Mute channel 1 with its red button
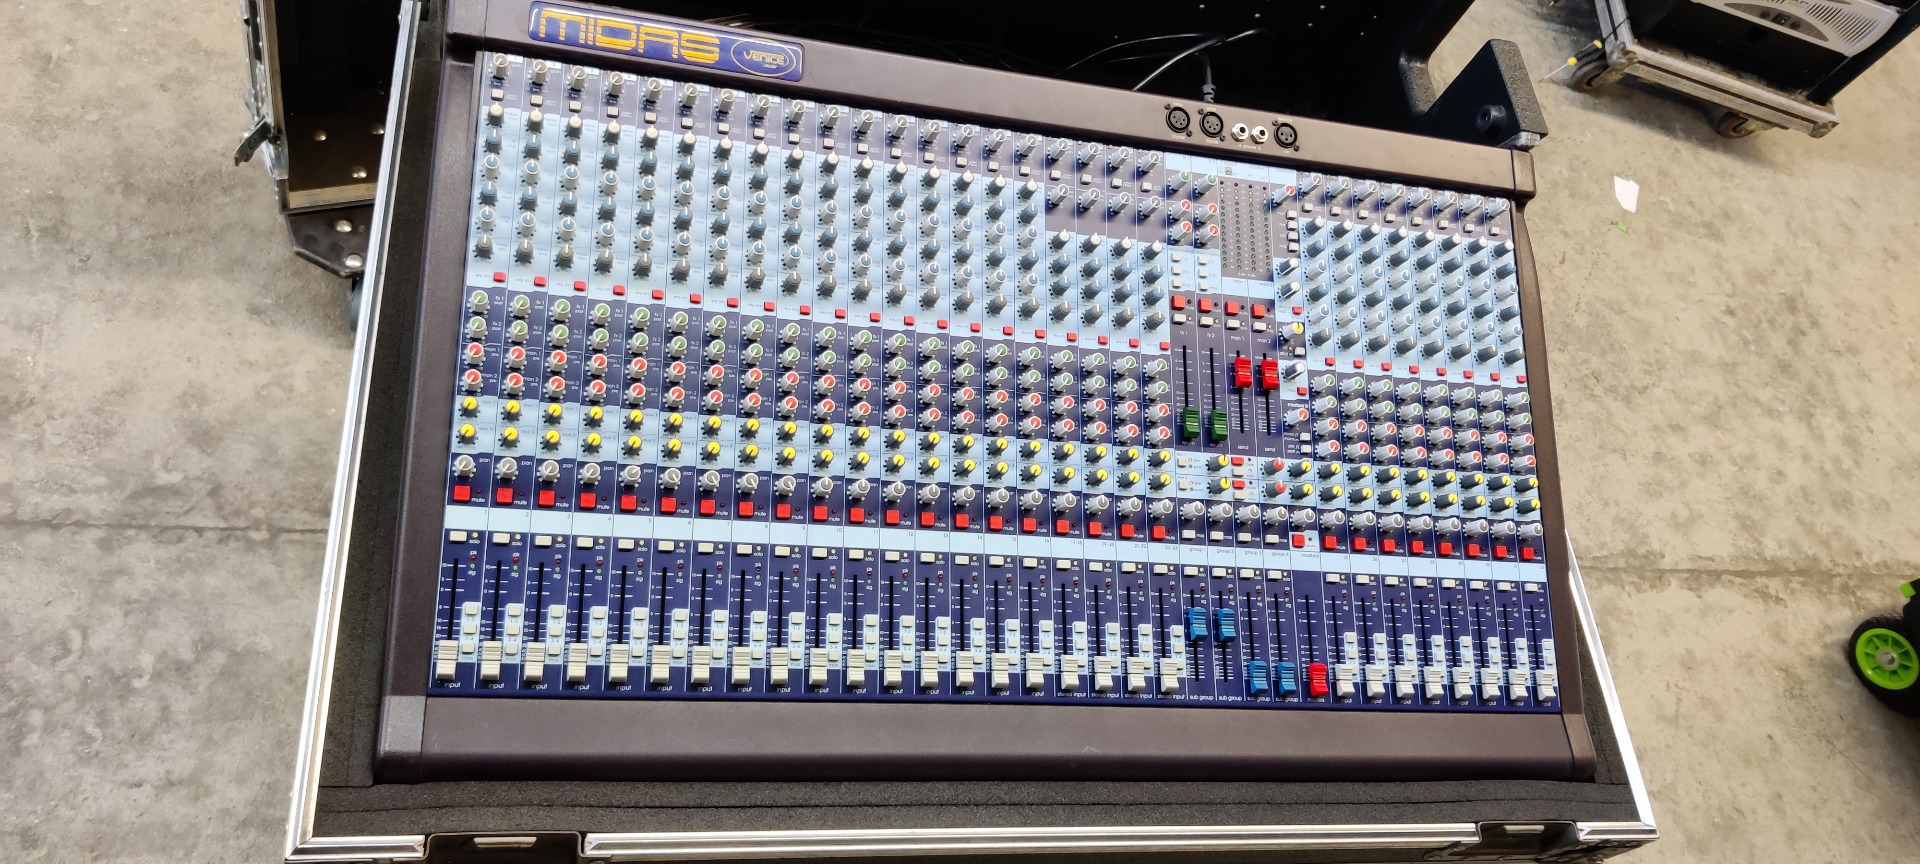 click(x=462, y=492)
